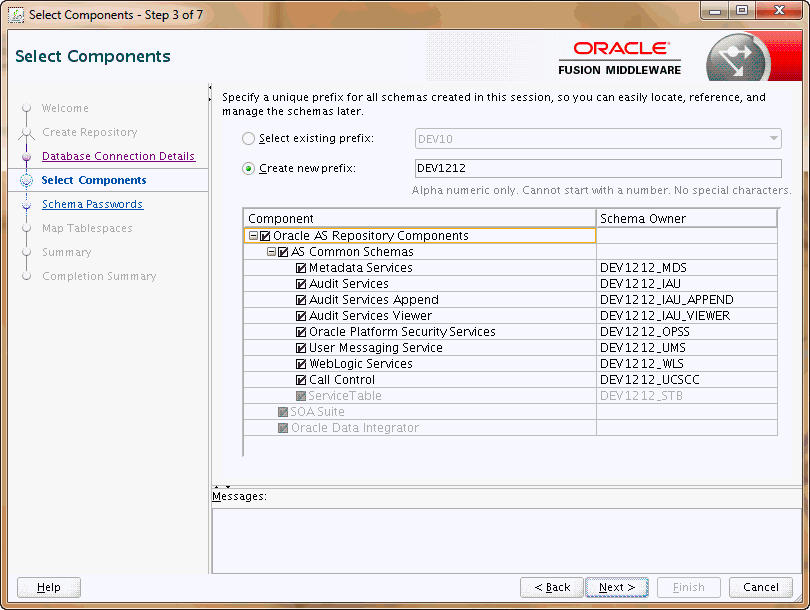This screenshot has width=810, height=610.
Task: Toggle the Audit Services checkbox
Action: tap(301, 284)
